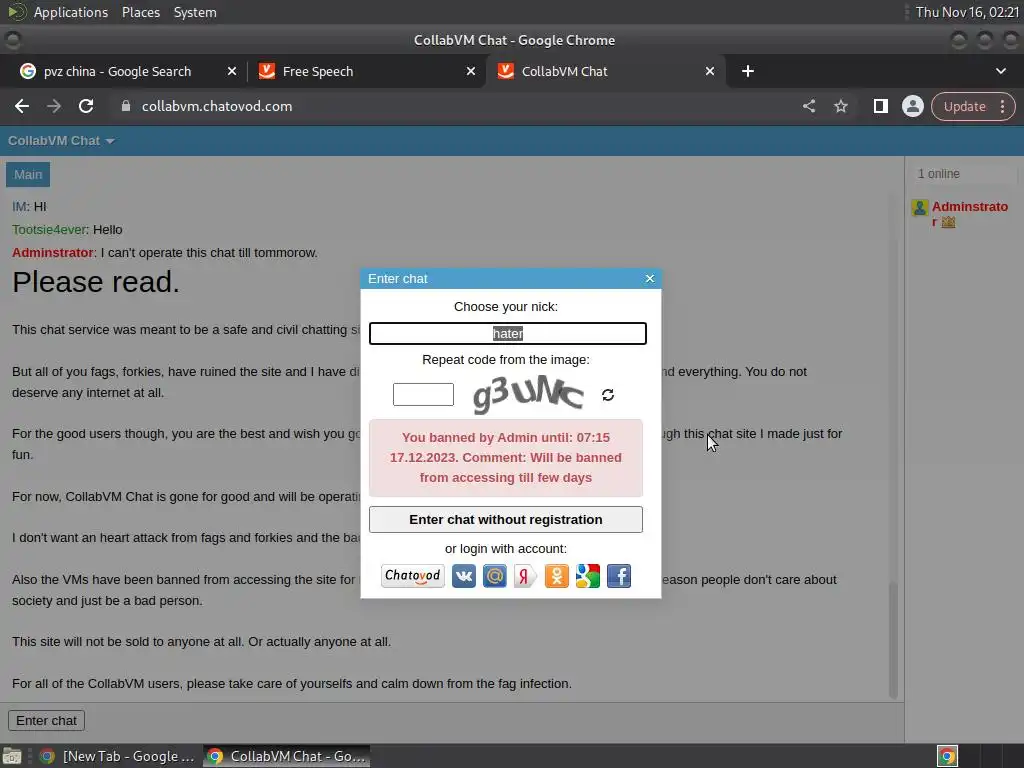Viewport: 1024px width, 768px height.
Task: Click Administrator name in online list
Action: (970, 214)
